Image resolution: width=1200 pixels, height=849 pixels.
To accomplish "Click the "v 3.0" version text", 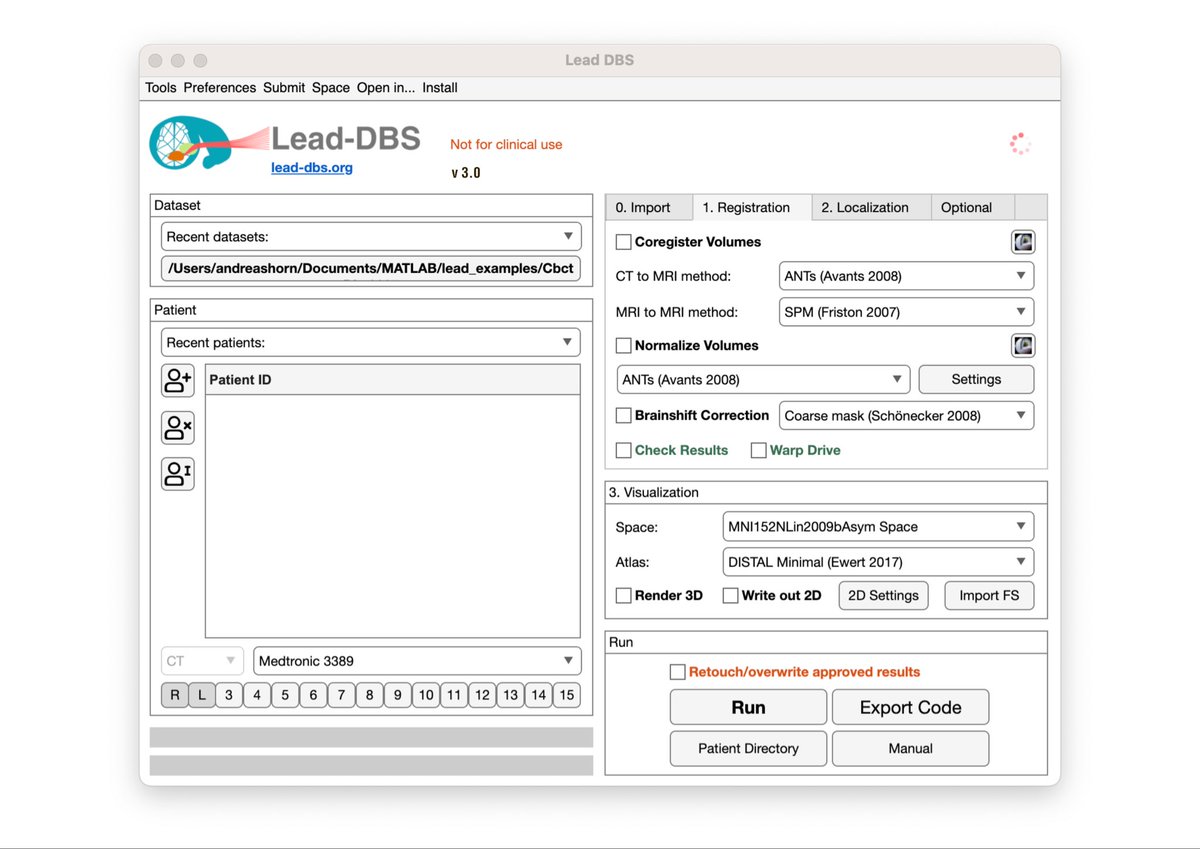I will point(466,173).
